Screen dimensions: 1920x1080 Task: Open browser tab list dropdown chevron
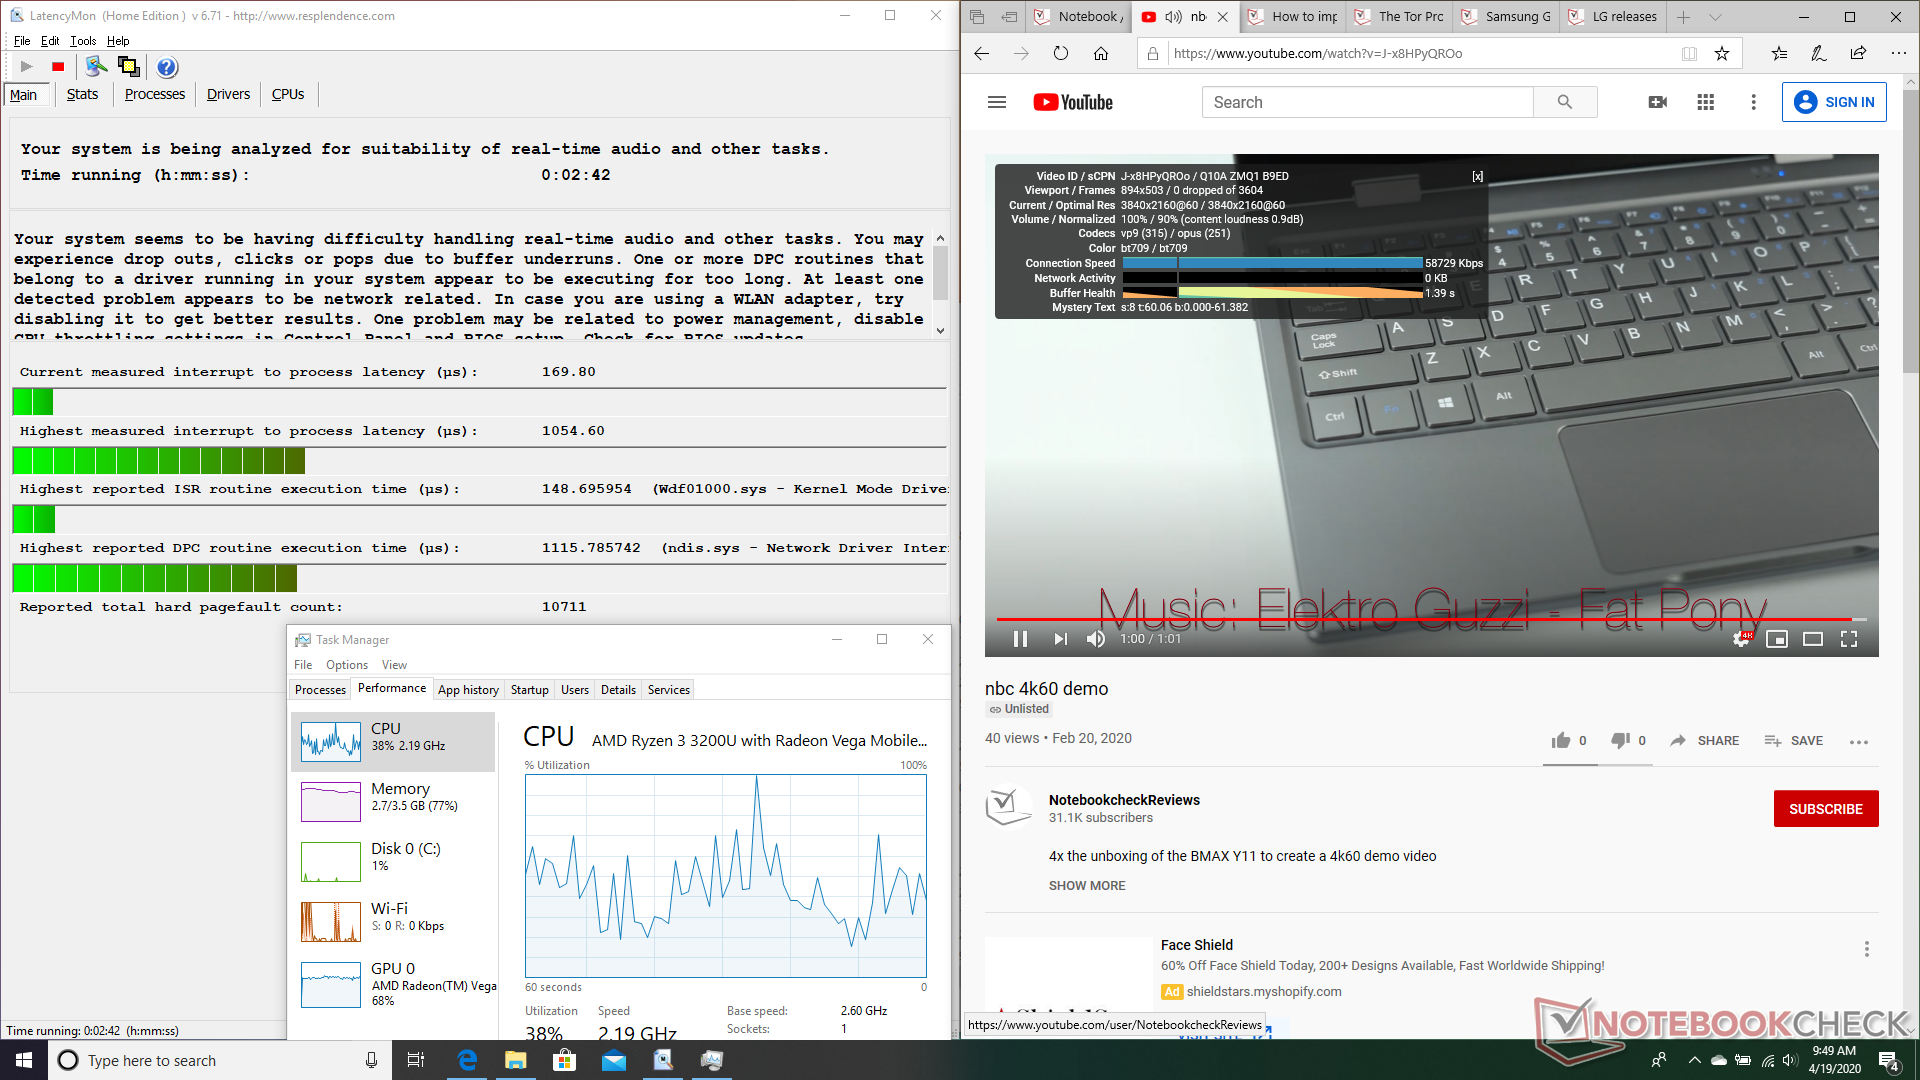[x=1716, y=17]
